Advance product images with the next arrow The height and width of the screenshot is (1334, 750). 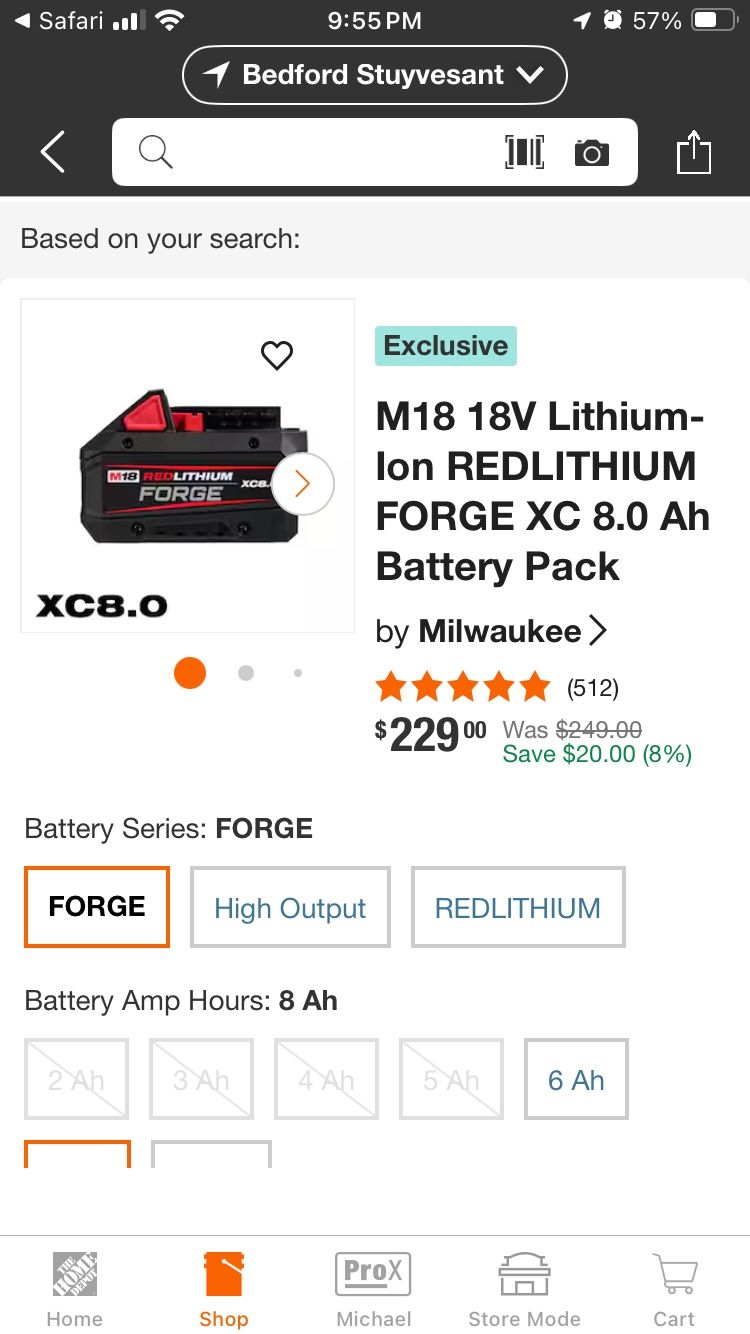(x=301, y=483)
